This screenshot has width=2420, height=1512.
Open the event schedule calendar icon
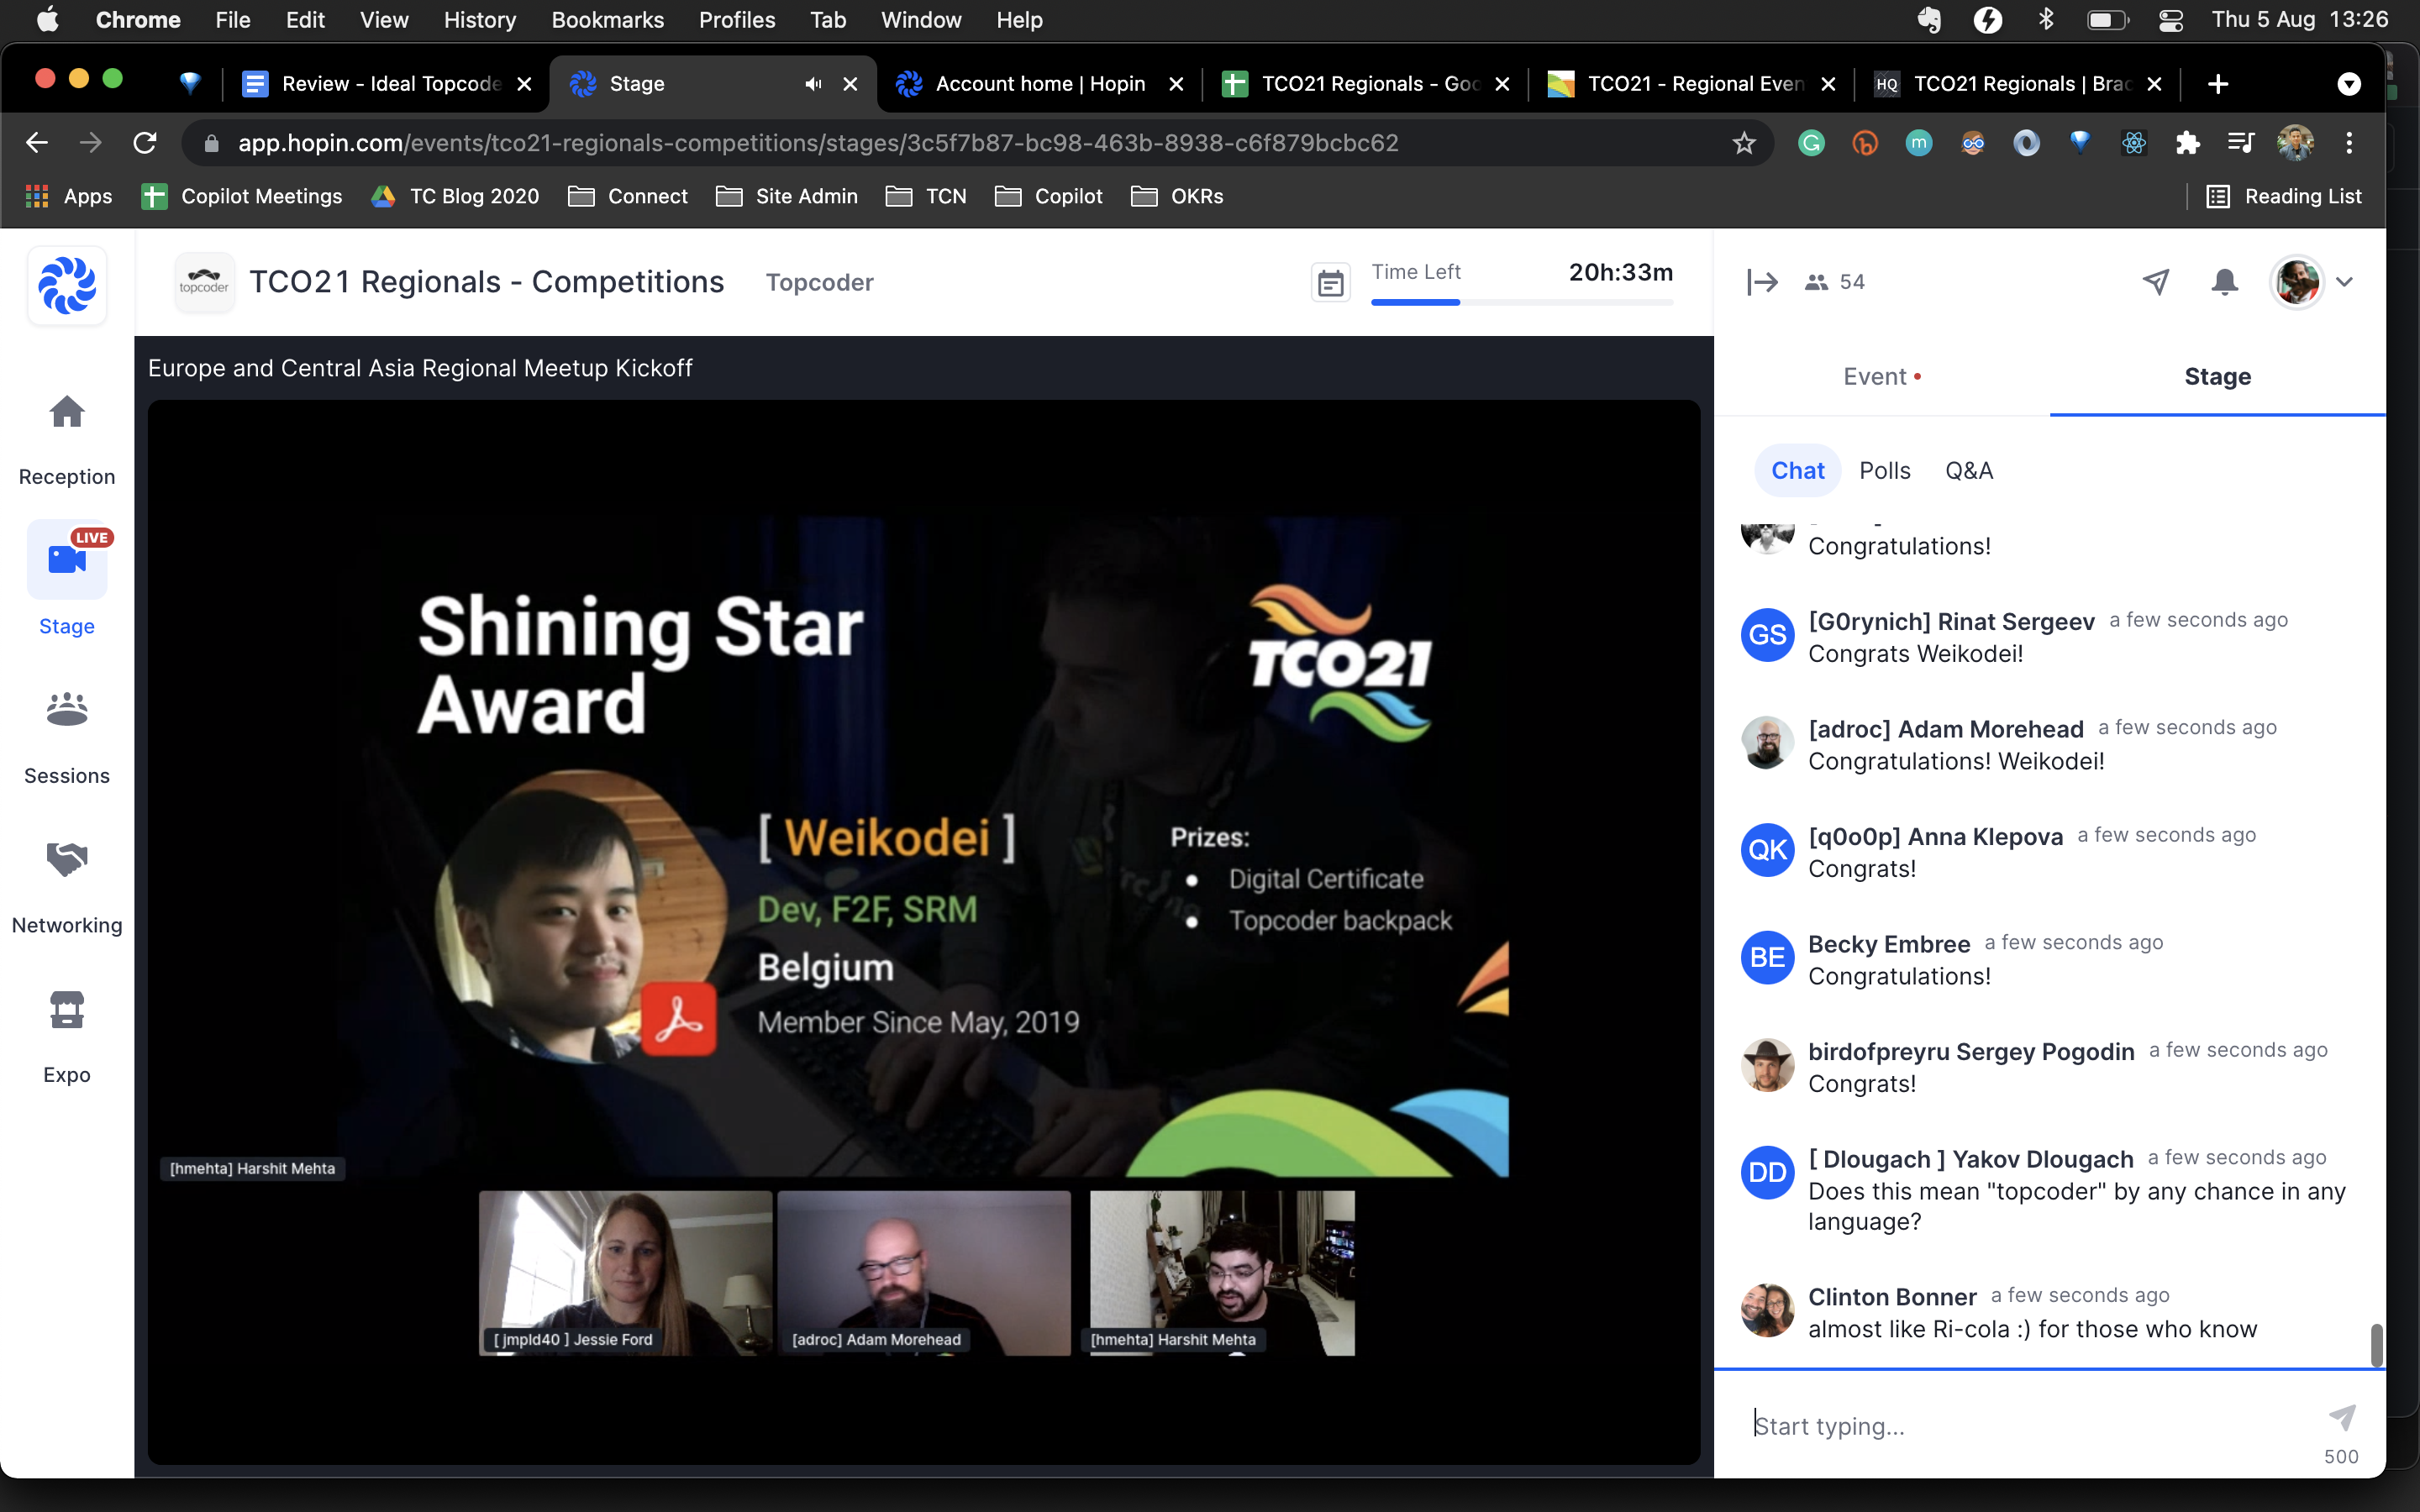[1330, 283]
